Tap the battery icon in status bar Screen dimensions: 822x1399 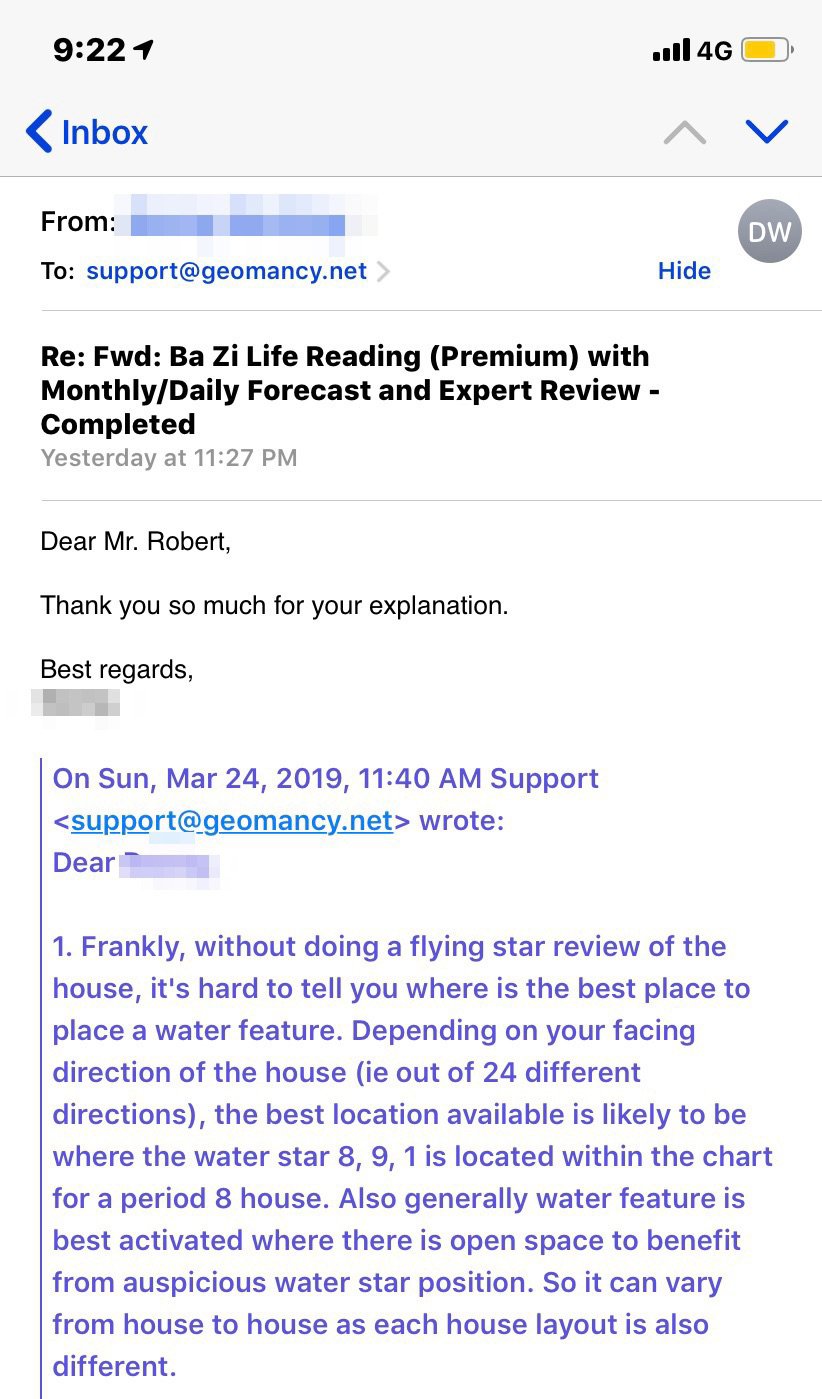[768, 50]
